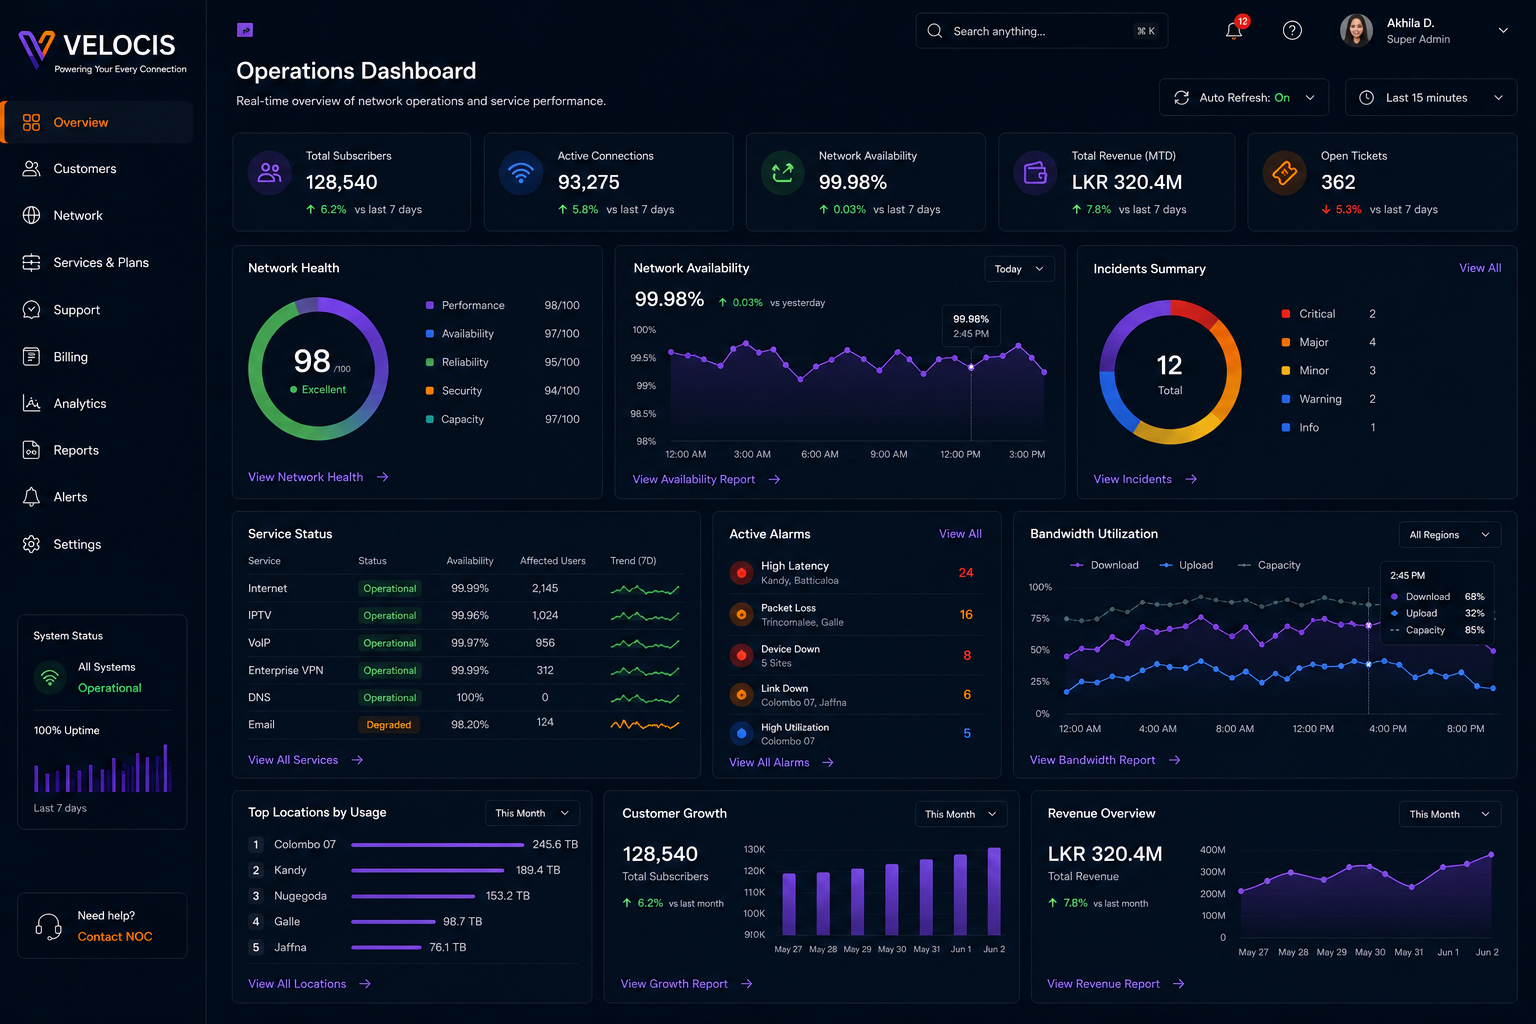Toggle the Upload series in bandwidth legend
The width and height of the screenshot is (1536, 1024).
point(1186,565)
